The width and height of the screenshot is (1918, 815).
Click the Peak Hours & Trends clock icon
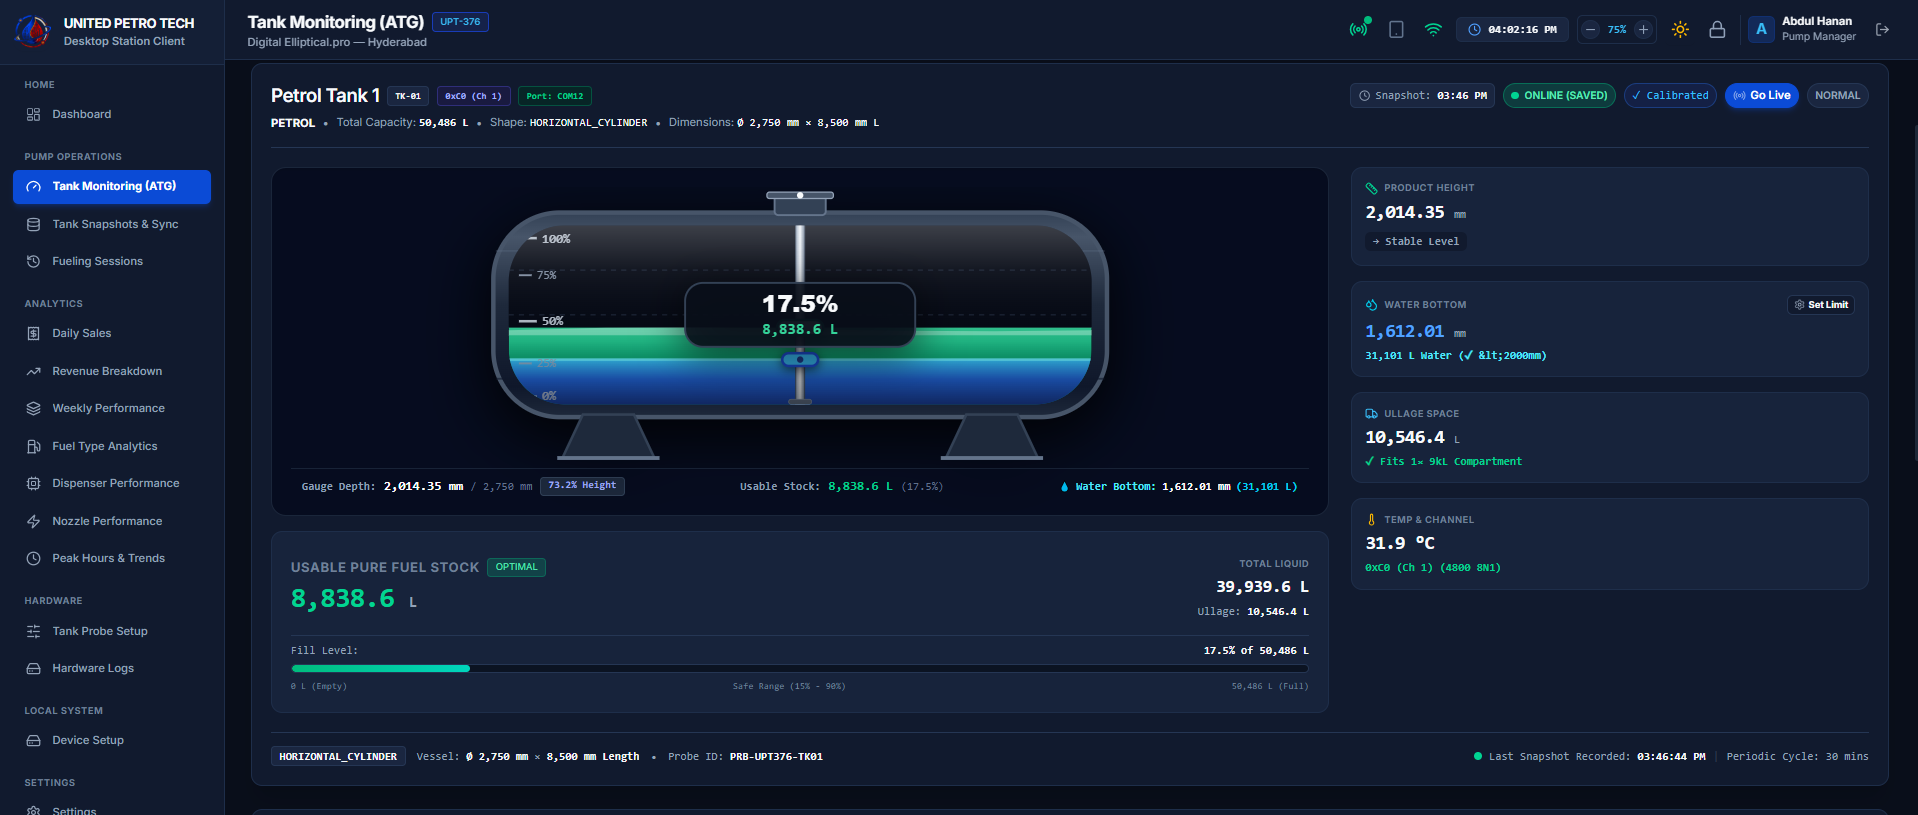(x=34, y=559)
